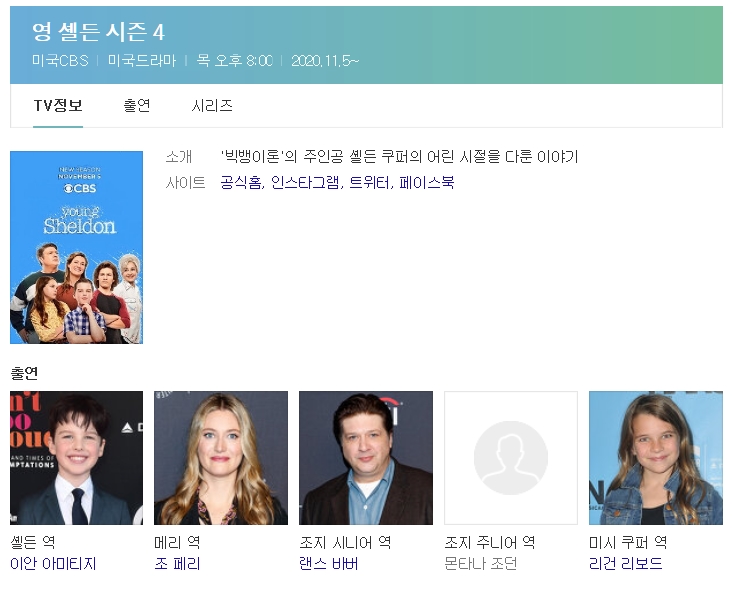Click the title 영 셸든 시즌 4

pyautogui.click(x=98, y=32)
